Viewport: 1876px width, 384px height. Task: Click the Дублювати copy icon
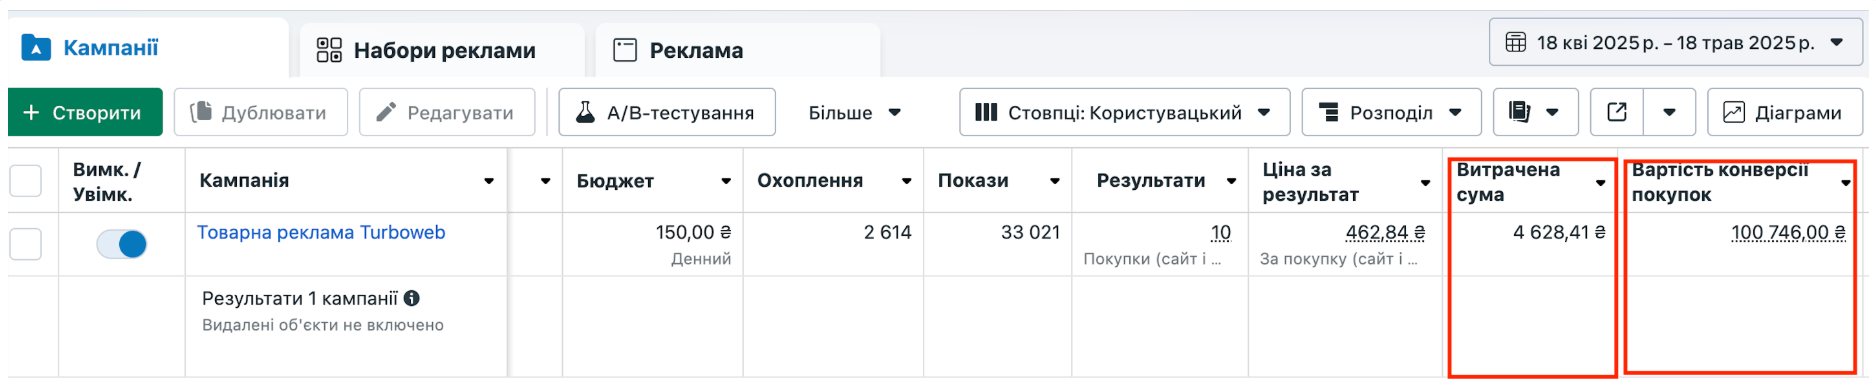pos(201,112)
